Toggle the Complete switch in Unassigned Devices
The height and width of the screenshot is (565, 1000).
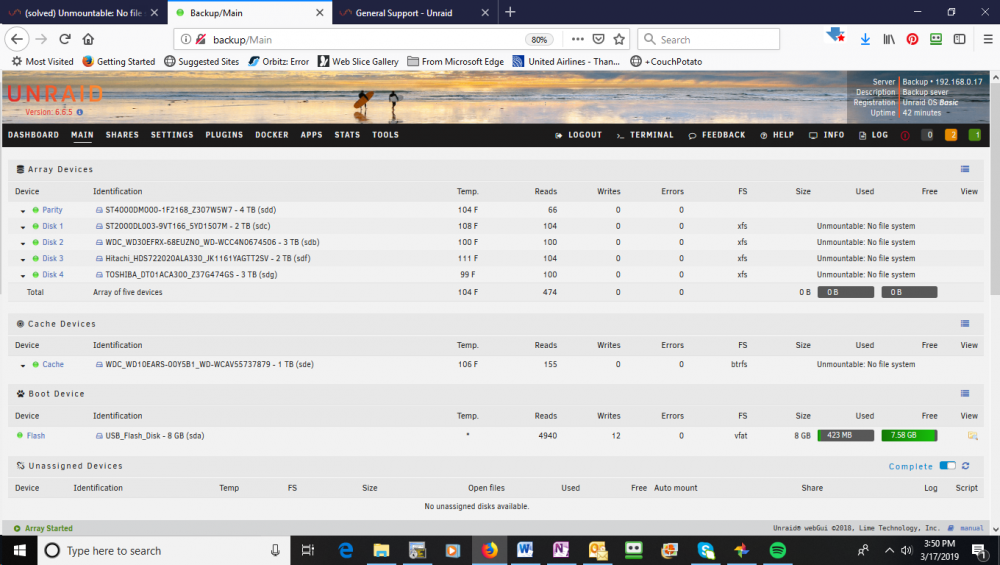click(x=948, y=466)
